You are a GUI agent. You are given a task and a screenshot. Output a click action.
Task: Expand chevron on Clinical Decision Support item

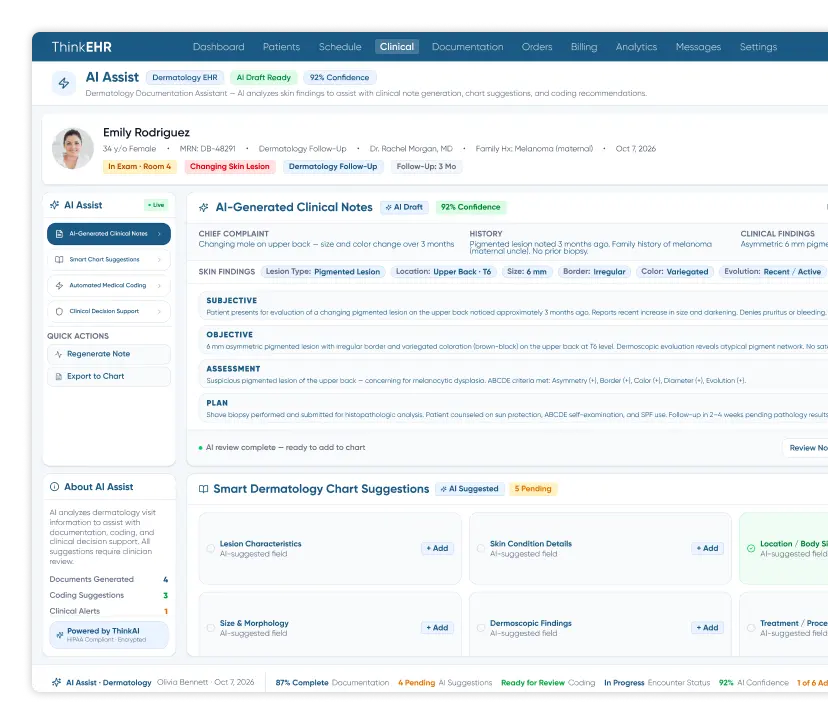point(159,311)
